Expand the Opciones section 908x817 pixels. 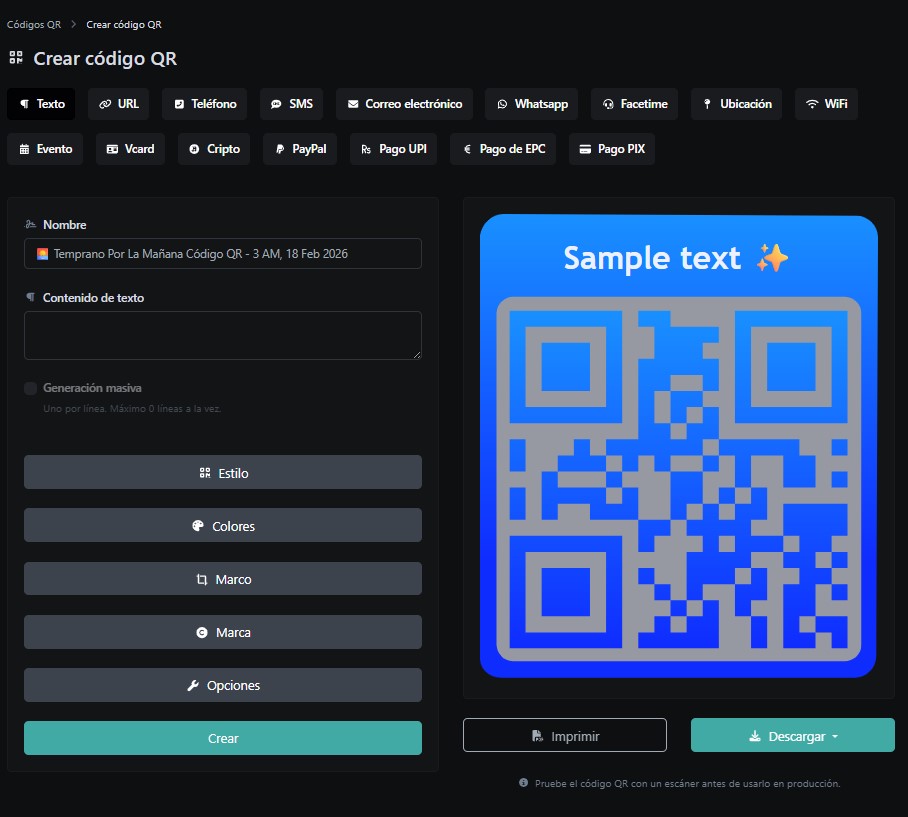point(222,685)
